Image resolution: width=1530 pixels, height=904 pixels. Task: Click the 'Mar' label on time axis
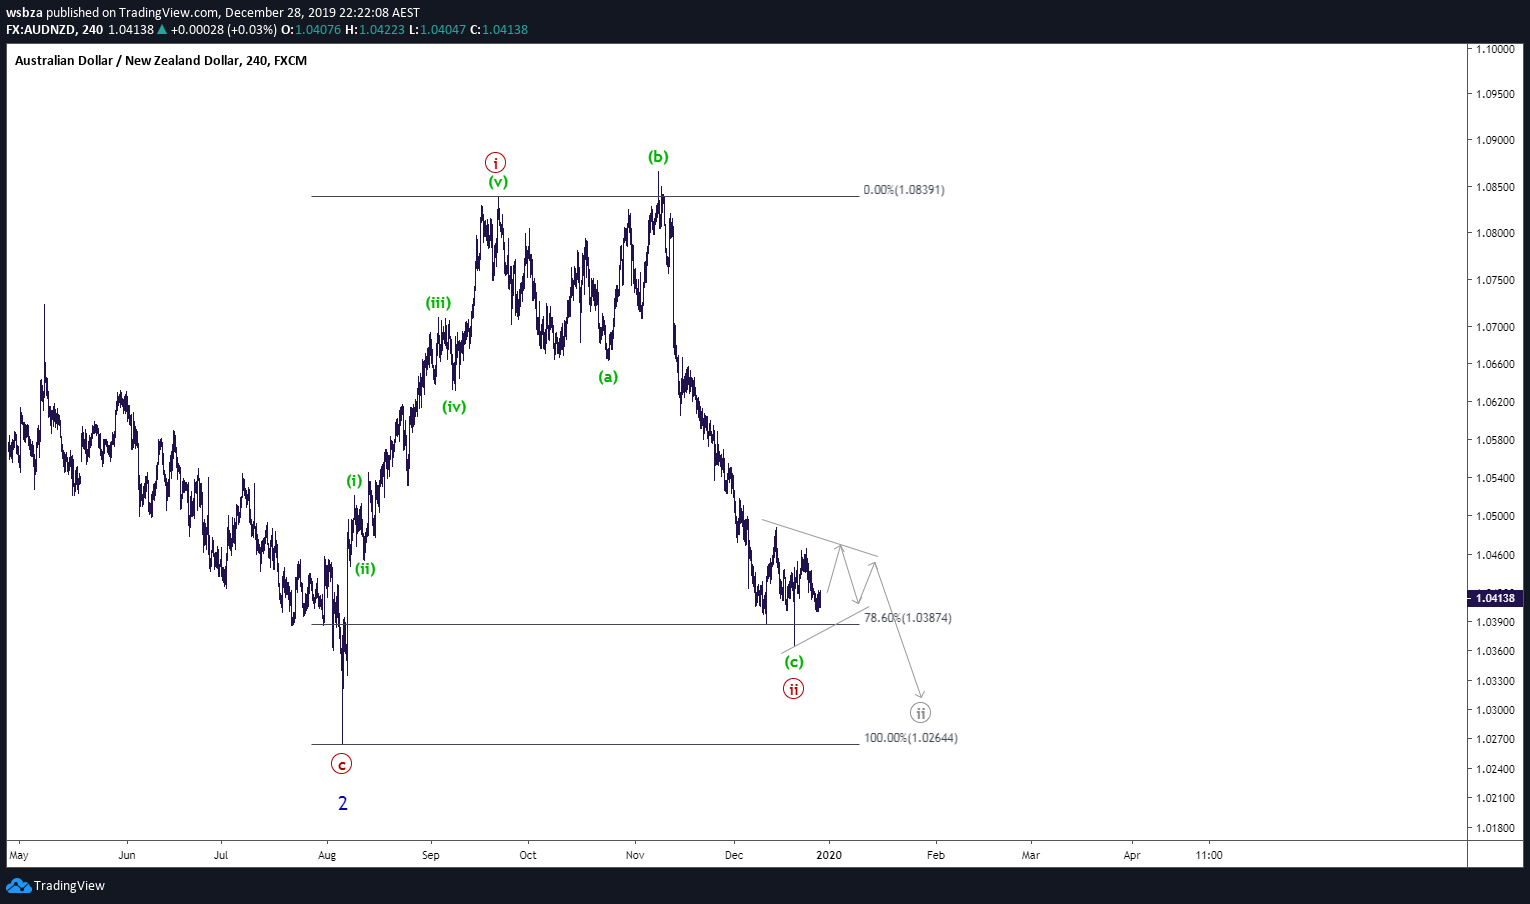(x=1031, y=855)
